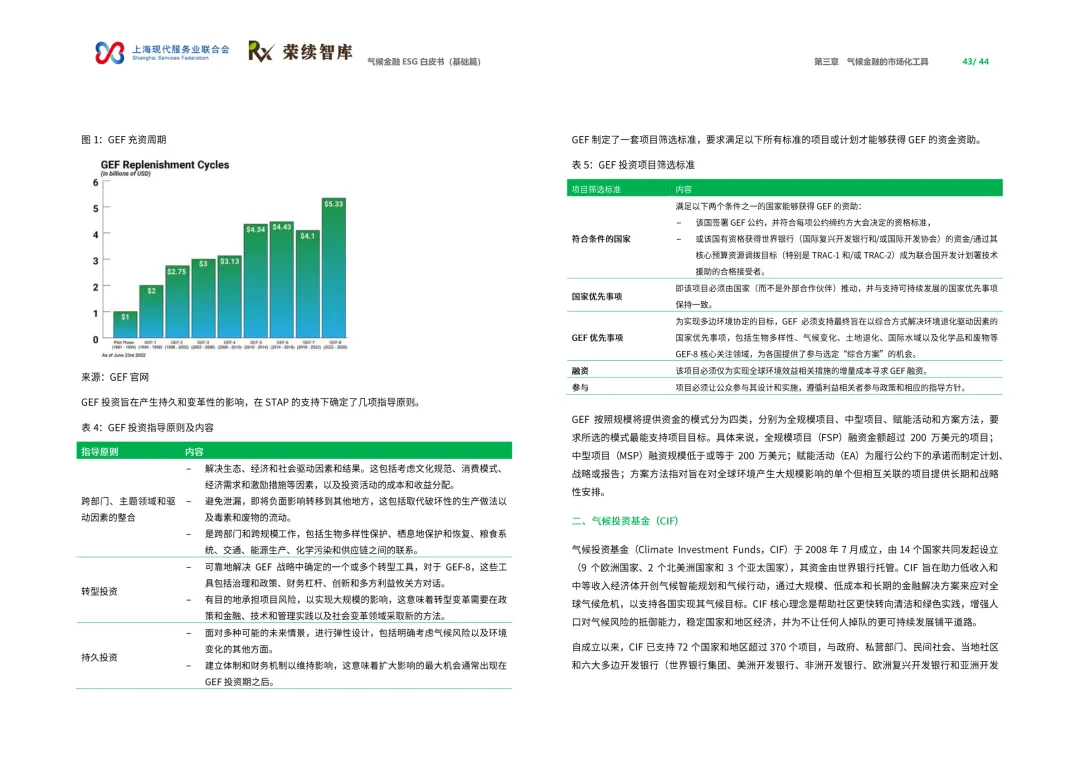Select bullet starting 避免泄漏
This screenshot has height=764, width=1080.
tap(355, 509)
